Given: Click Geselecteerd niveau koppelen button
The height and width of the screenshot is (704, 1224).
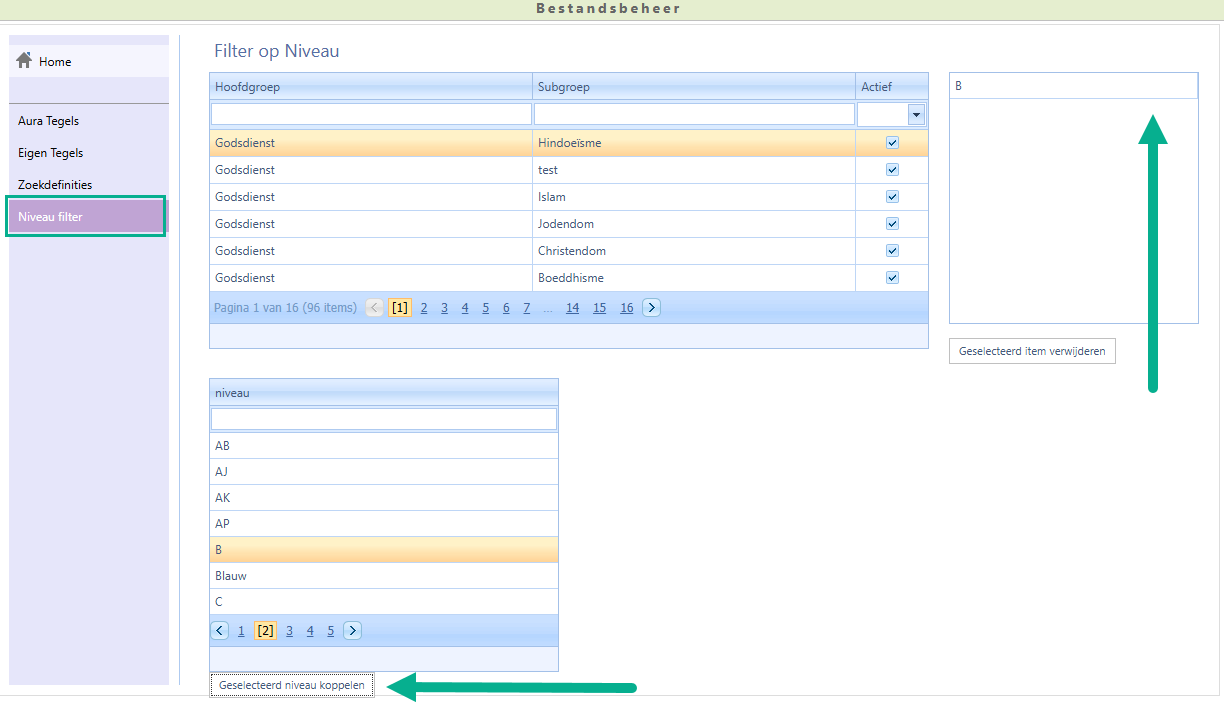Looking at the screenshot, I should click(292, 685).
